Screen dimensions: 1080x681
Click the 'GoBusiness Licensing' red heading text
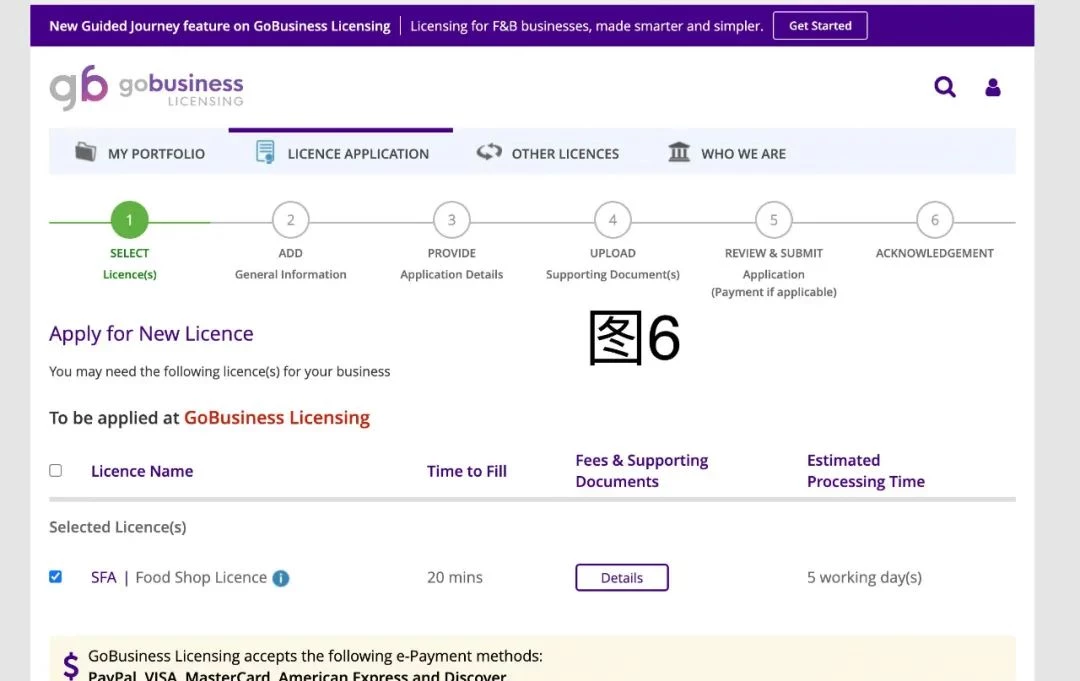click(277, 418)
